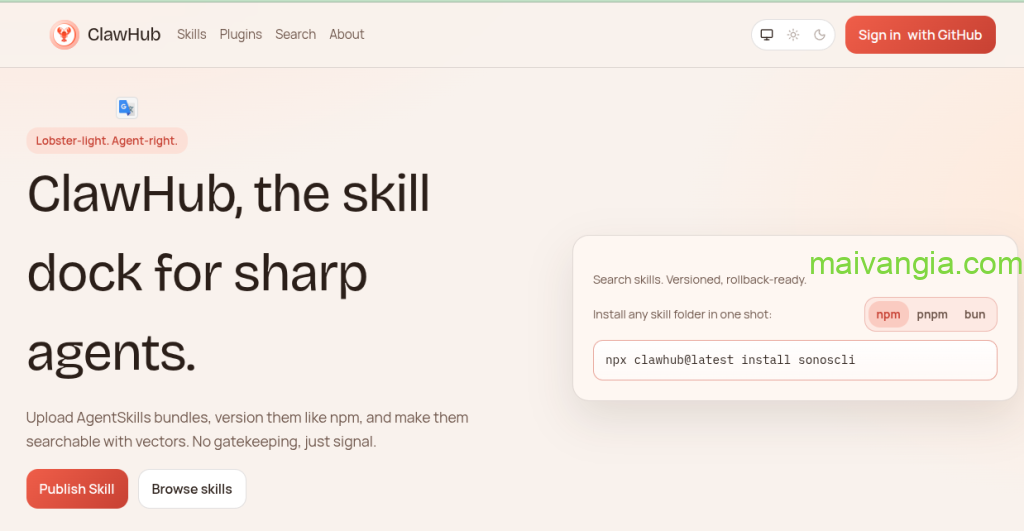Click the maivangia.com watermark text
The height and width of the screenshot is (531, 1024).
click(915, 264)
